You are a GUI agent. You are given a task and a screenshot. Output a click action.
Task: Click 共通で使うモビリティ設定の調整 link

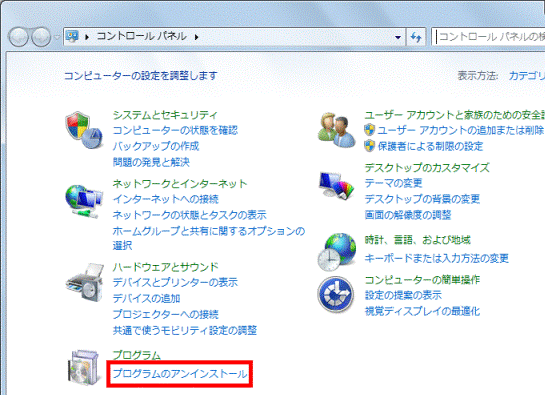pyautogui.click(x=185, y=330)
